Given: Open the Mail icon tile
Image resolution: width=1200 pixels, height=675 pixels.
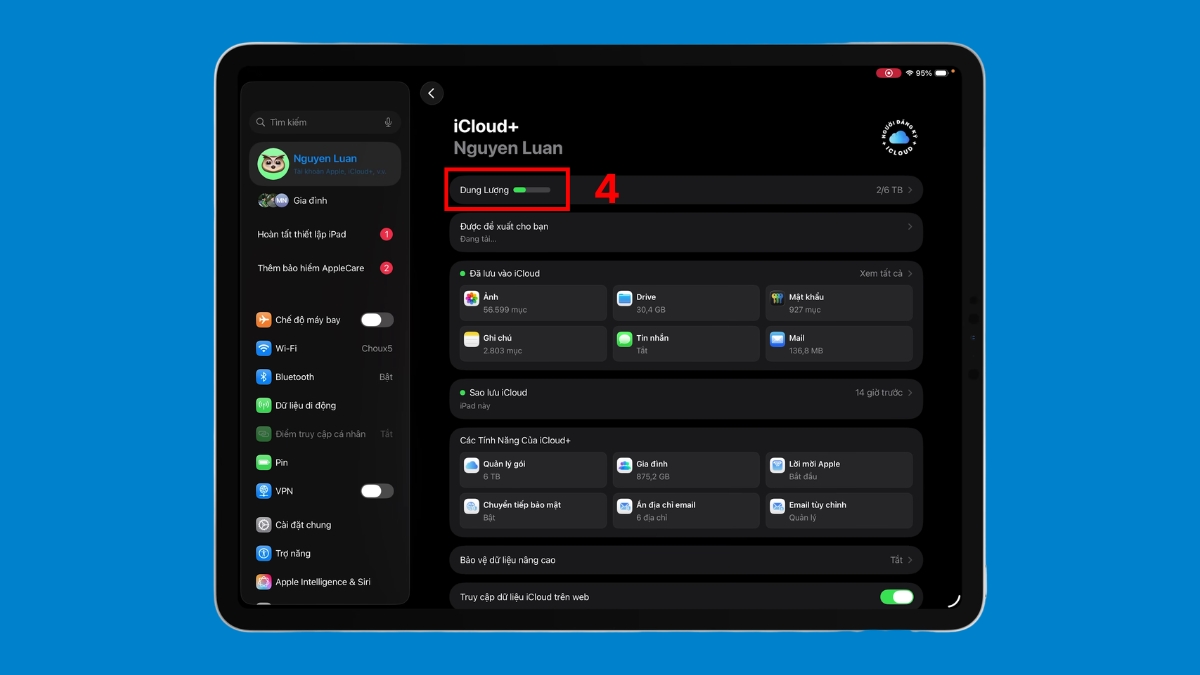Looking at the screenshot, I should [x=839, y=344].
